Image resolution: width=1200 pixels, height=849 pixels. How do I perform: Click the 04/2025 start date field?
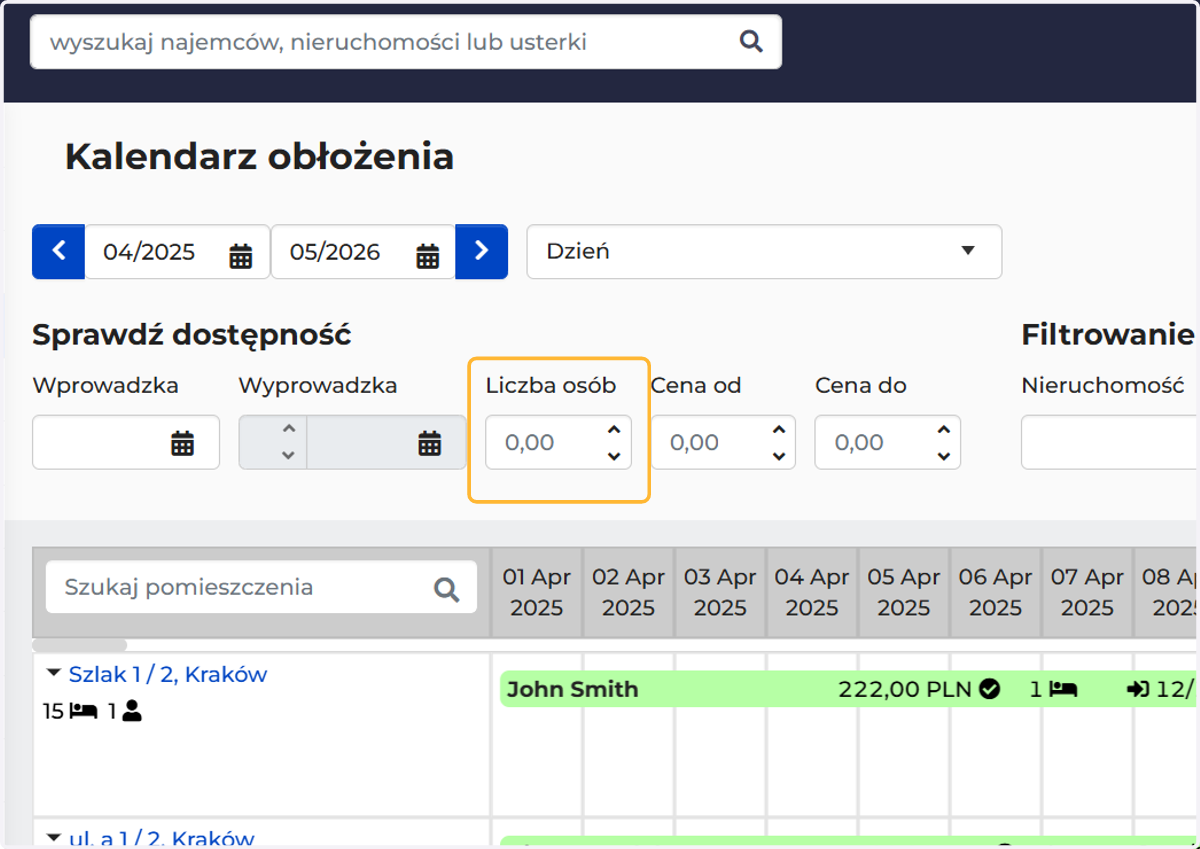coord(177,251)
